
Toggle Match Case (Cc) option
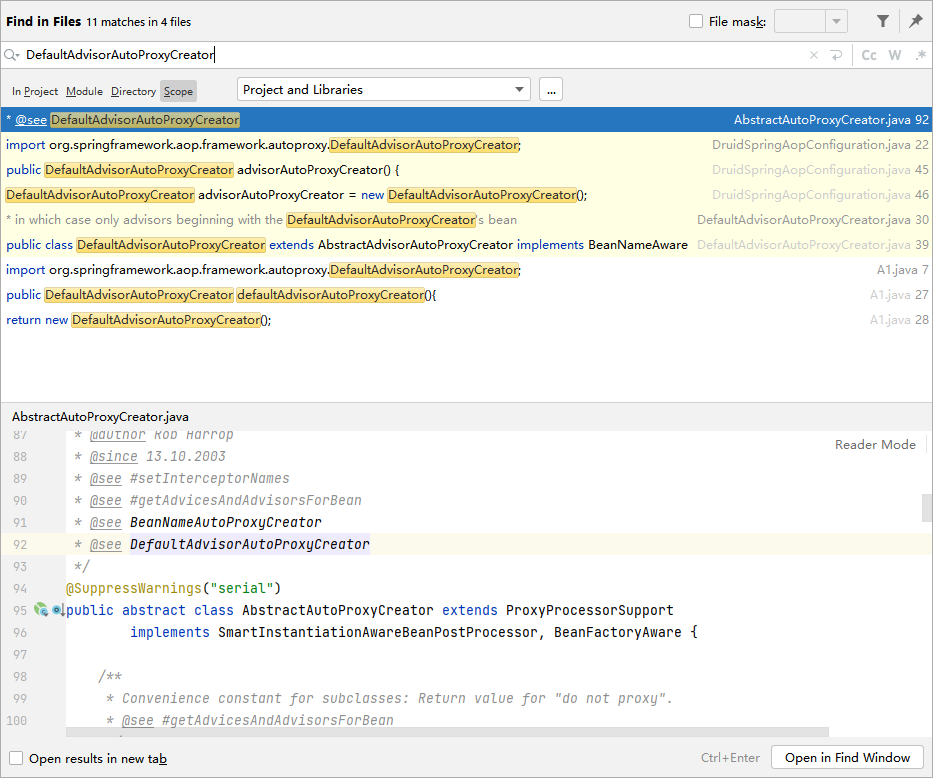pyautogui.click(x=869, y=55)
